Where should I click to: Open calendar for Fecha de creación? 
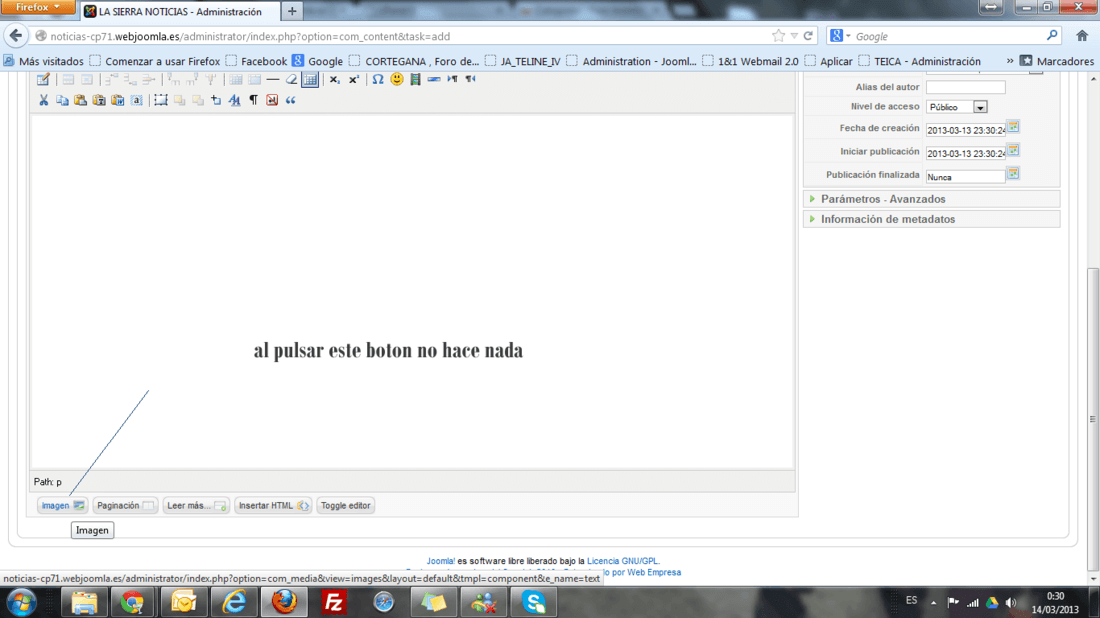point(1013,127)
